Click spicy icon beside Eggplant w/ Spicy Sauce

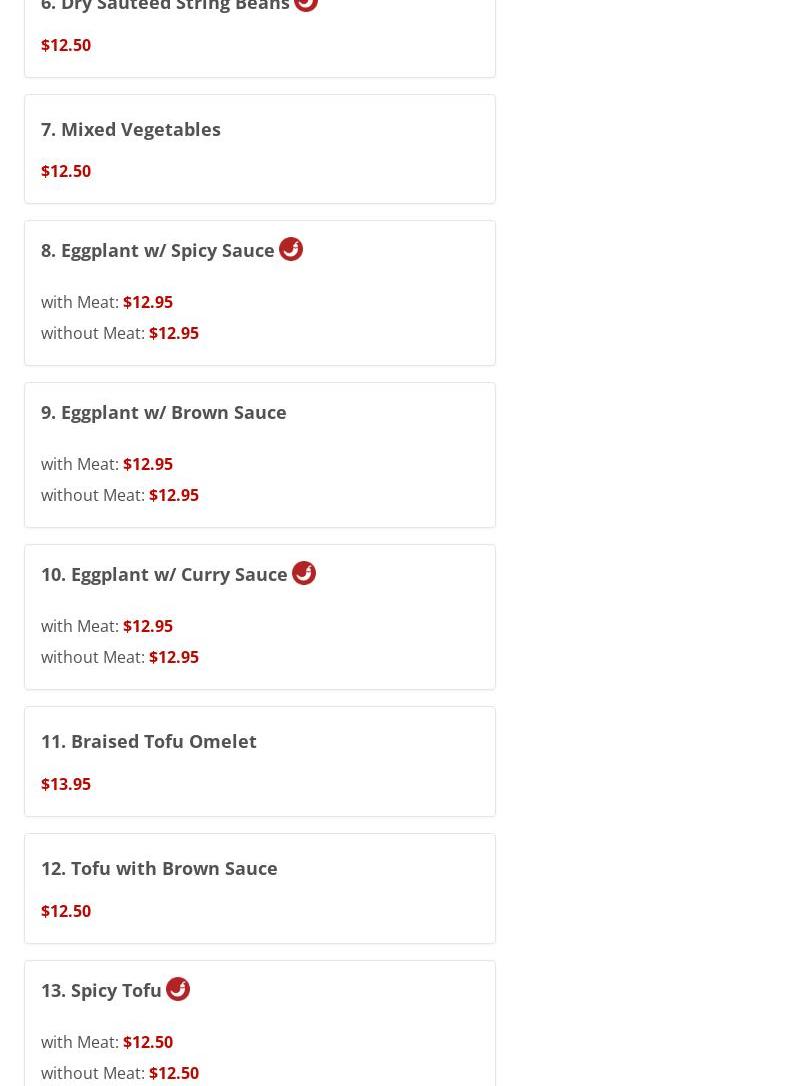click(x=291, y=249)
